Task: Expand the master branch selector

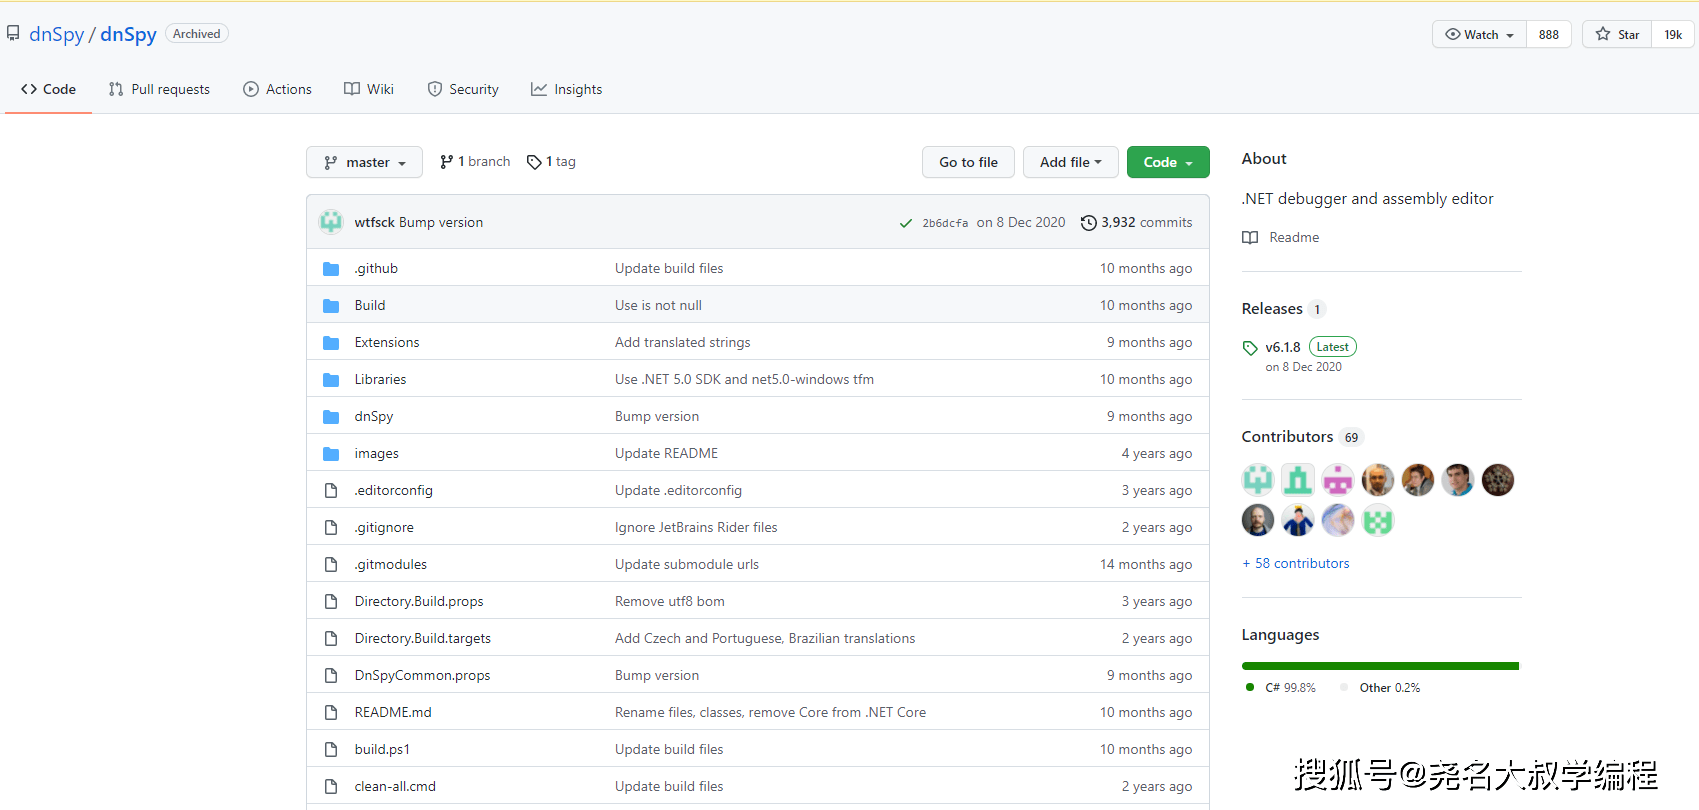Action: tap(364, 162)
